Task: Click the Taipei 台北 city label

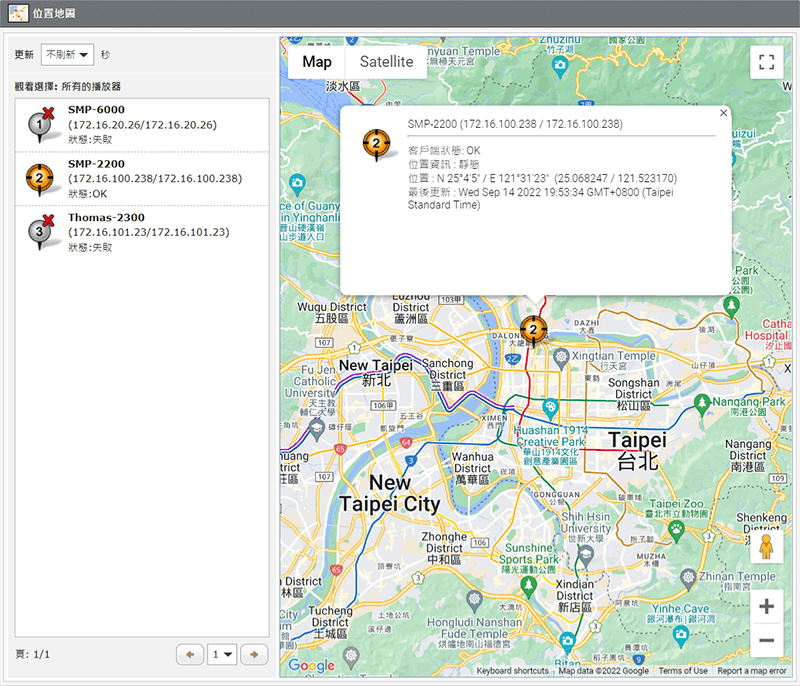Action: (x=638, y=450)
